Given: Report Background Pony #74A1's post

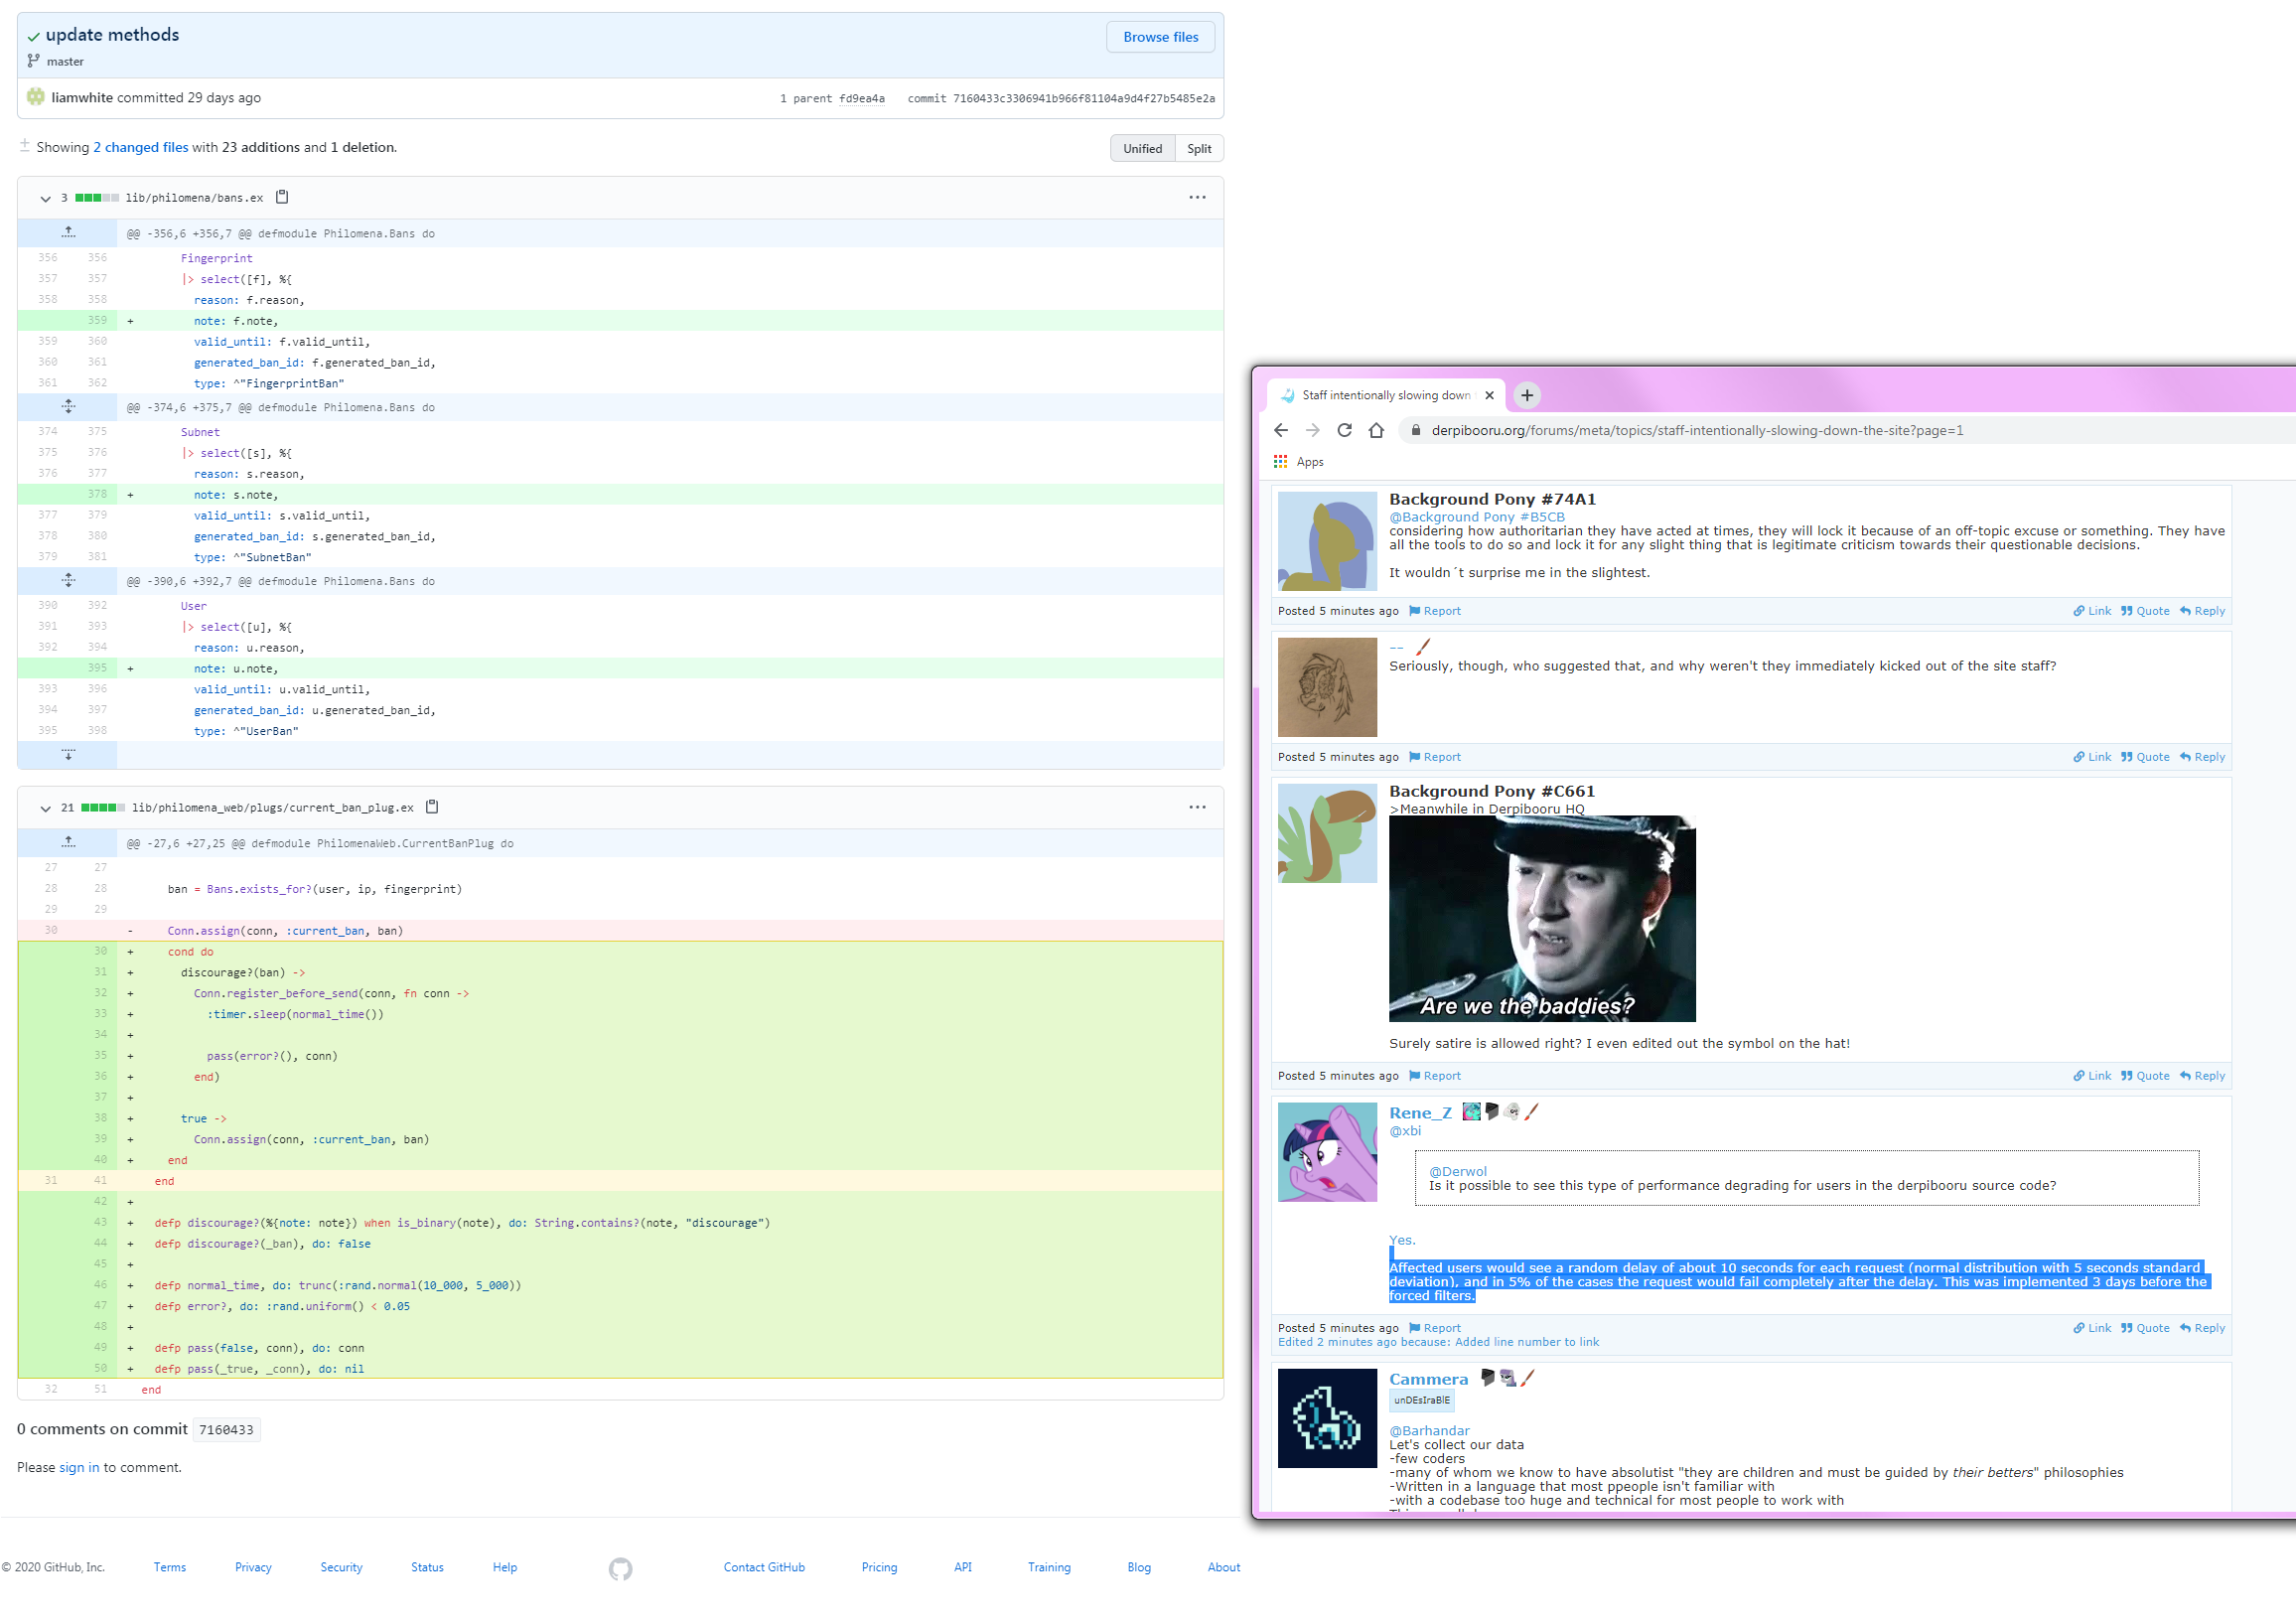Looking at the screenshot, I should click(x=1435, y=611).
